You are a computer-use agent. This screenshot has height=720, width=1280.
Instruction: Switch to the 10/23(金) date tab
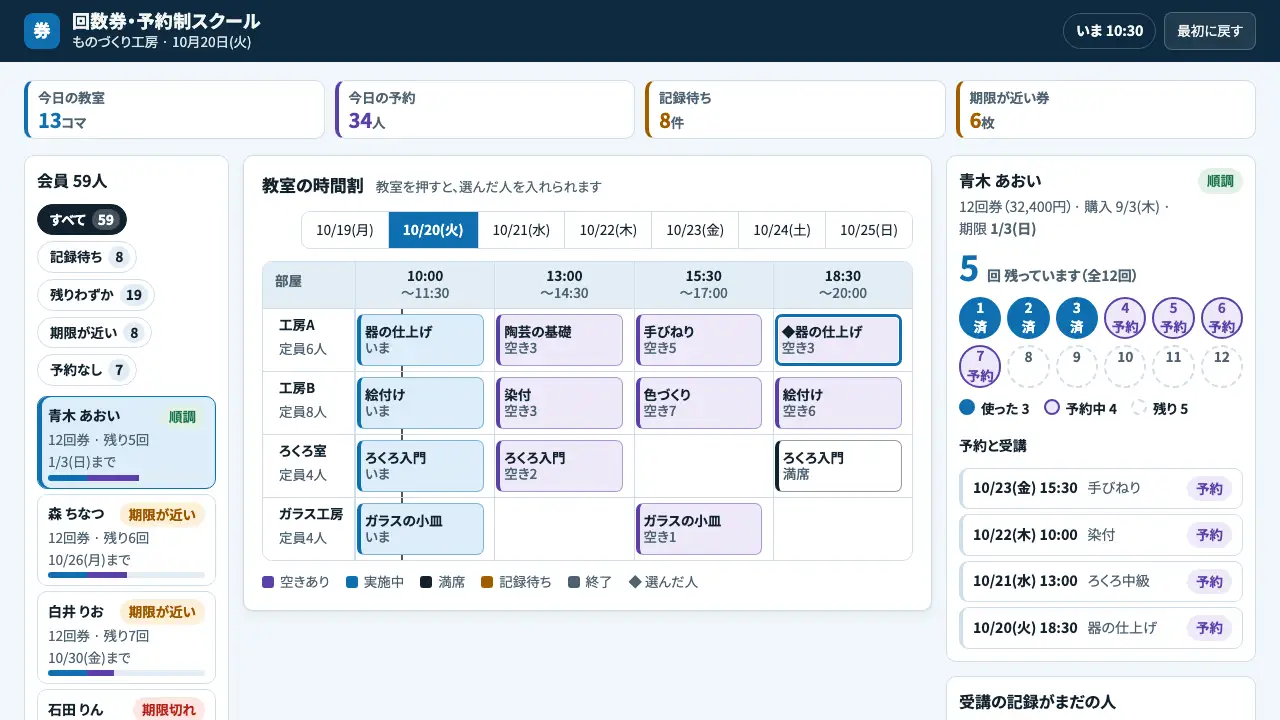695,230
